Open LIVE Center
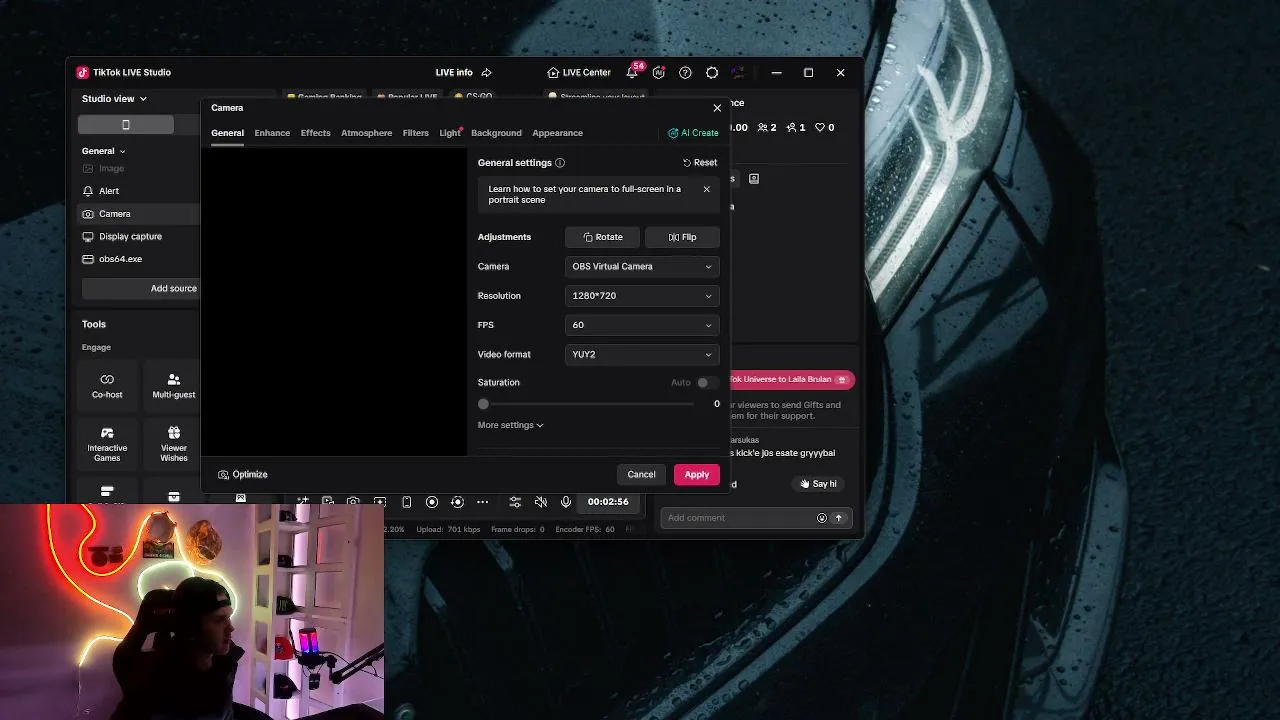Viewport: 1280px width, 720px height. point(579,72)
